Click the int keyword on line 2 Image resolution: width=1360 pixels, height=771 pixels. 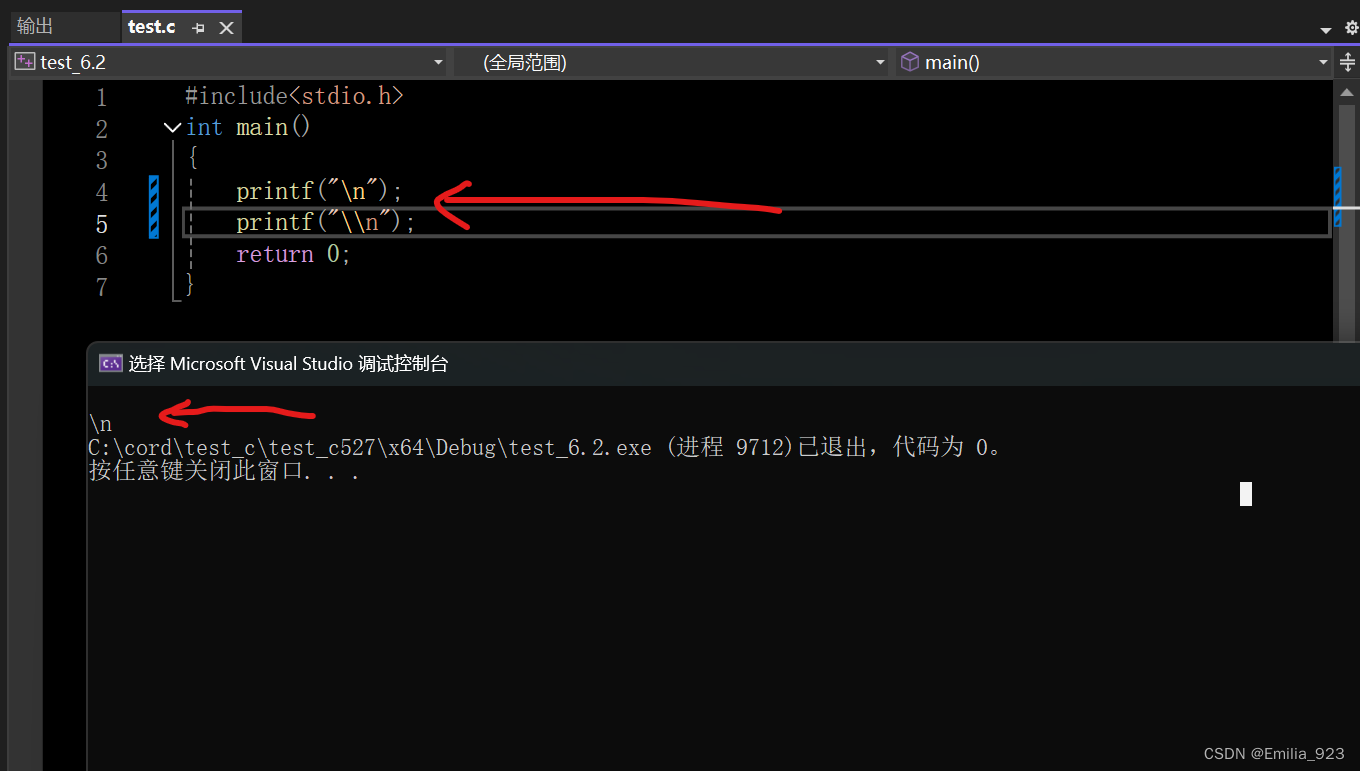(204, 127)
